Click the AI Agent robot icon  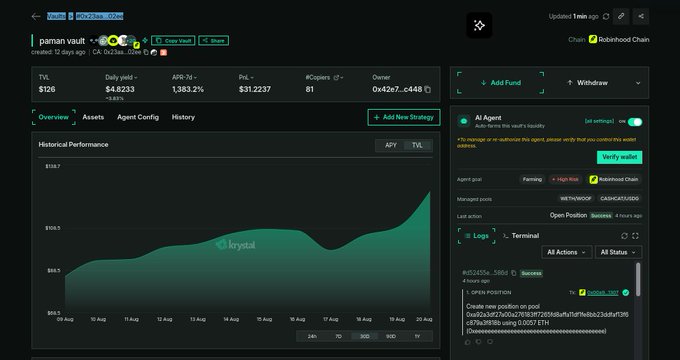[464, 121]
